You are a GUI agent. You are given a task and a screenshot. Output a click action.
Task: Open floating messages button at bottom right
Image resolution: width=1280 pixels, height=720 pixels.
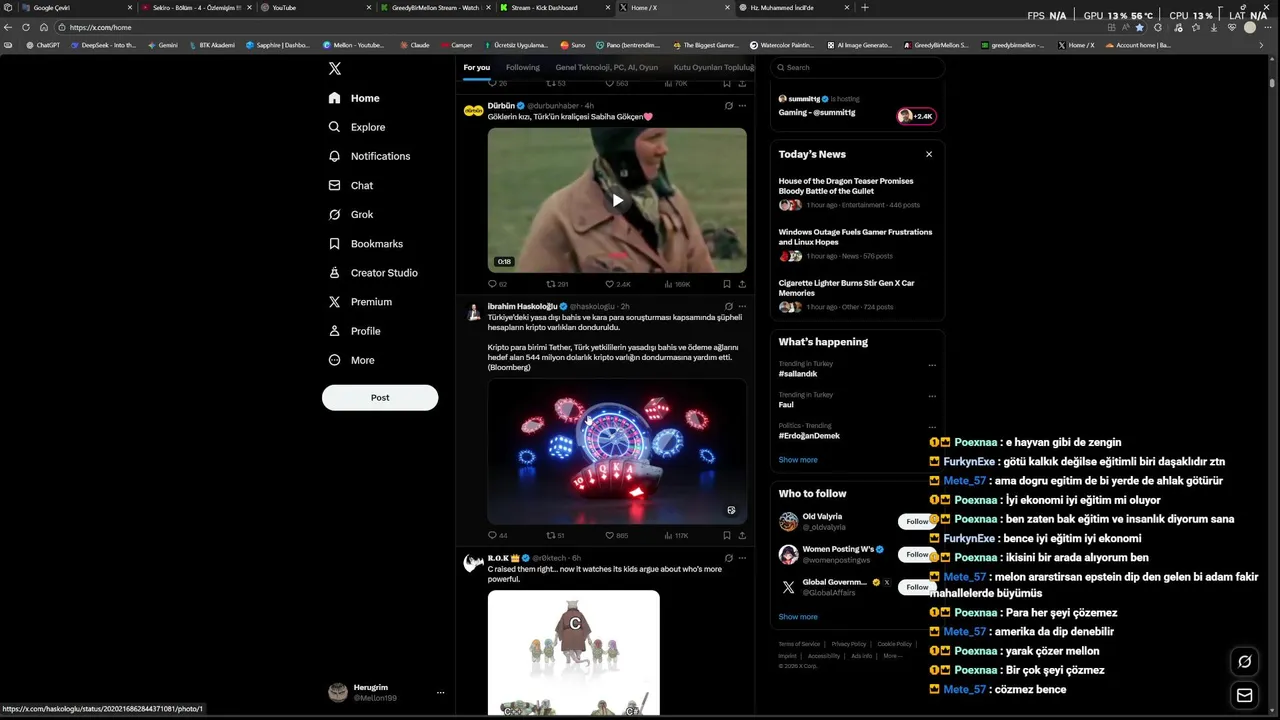(x=1245, y=695)
